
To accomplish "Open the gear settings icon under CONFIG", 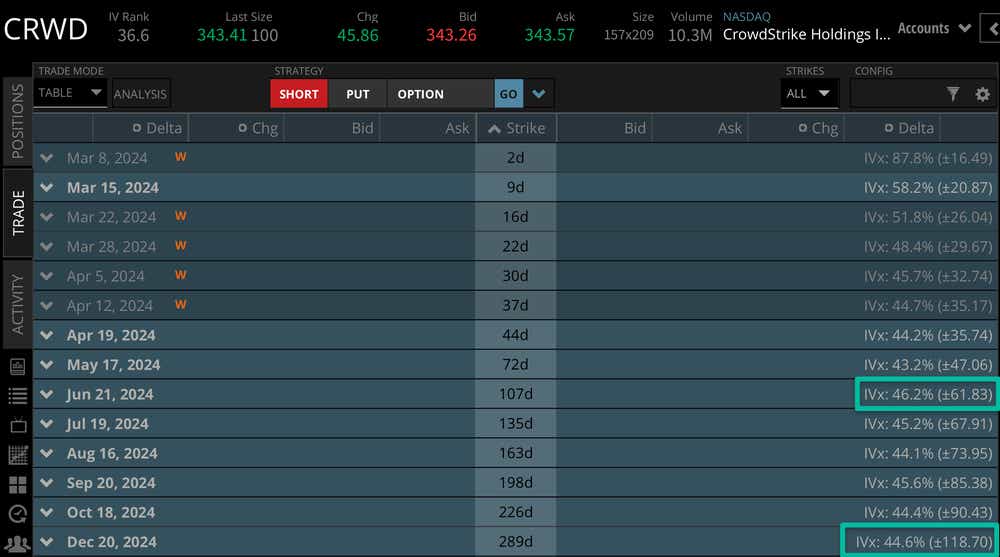I will coord(983,94).
